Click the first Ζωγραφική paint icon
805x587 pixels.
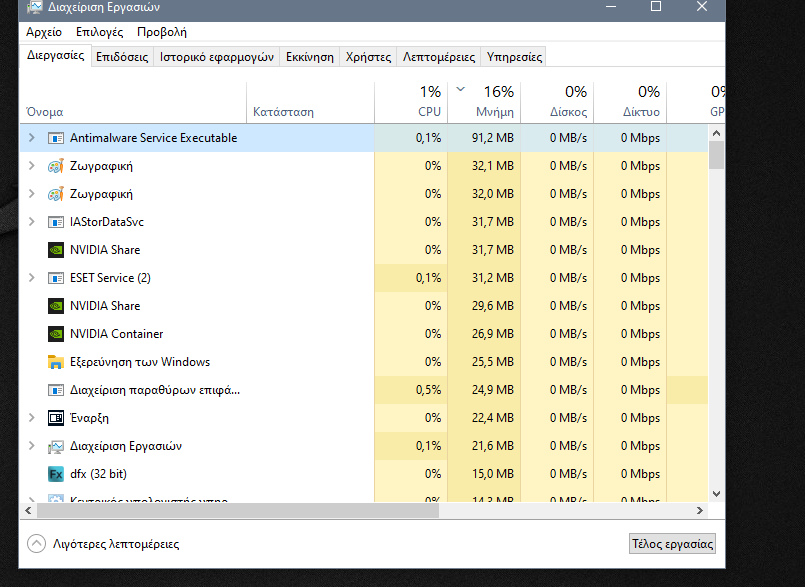(x=56, y=166)
